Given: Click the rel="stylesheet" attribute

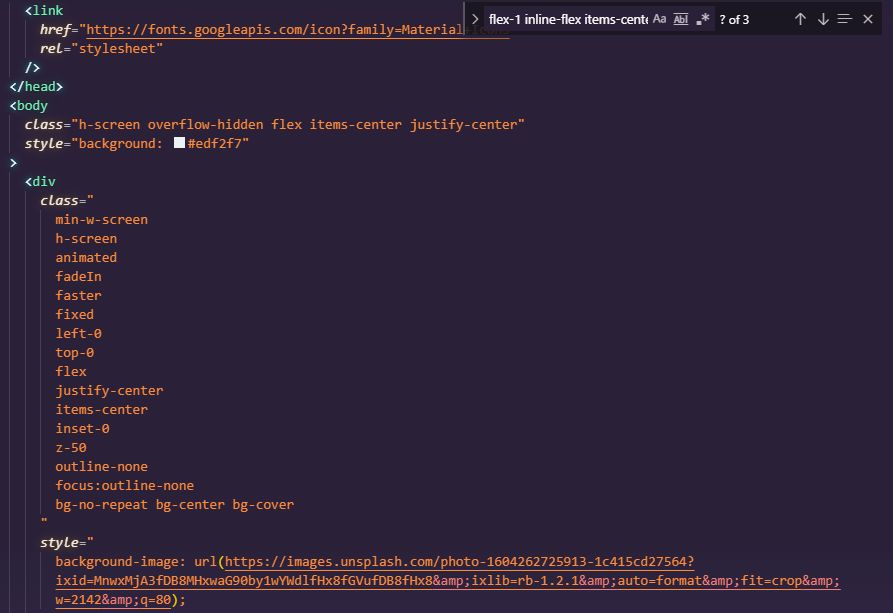Looking at the screenshot, I should tap(101, 48).
